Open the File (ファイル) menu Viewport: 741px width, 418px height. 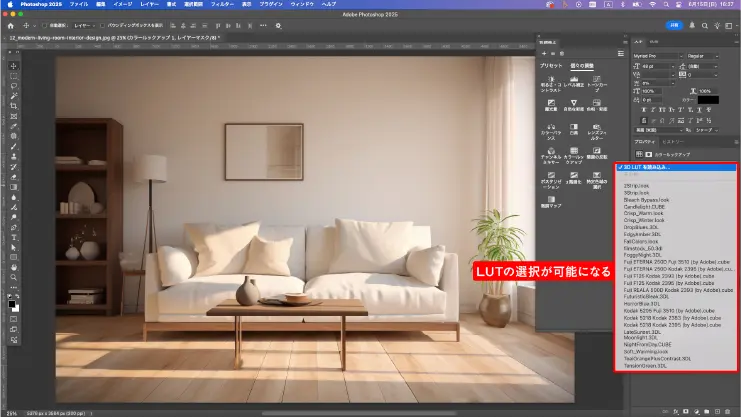(x=78, y=4)
